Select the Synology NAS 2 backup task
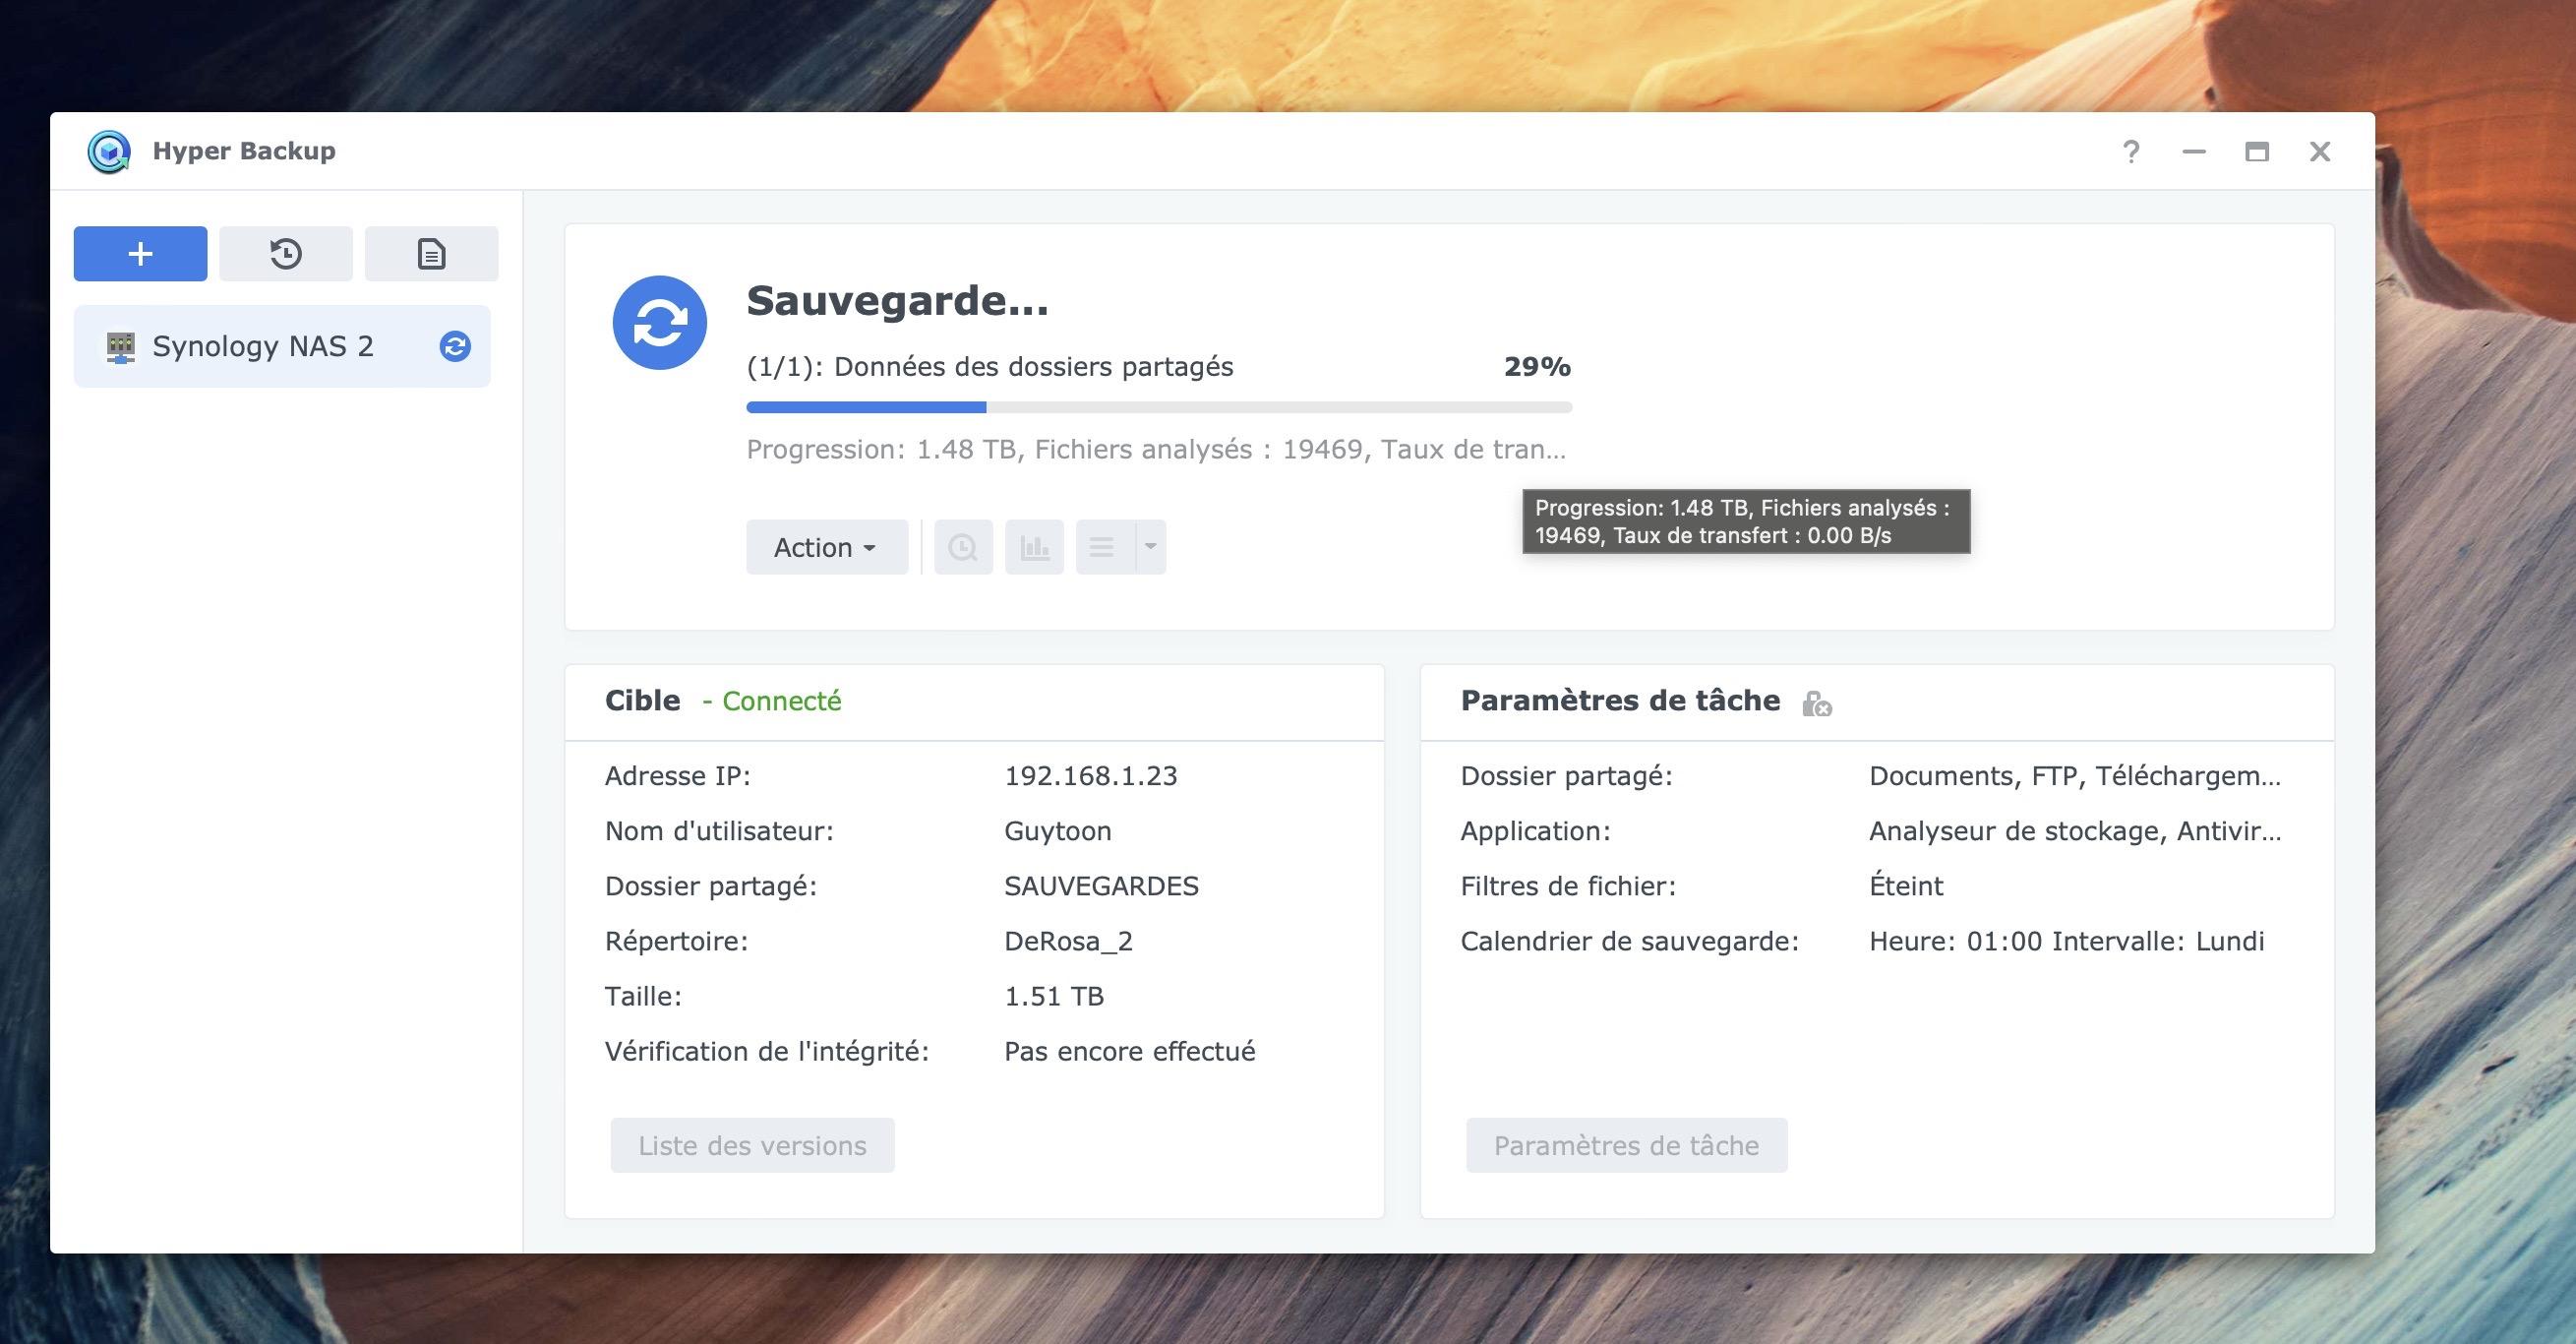The height and width of the screenshot is (1344, 2576). point(262,346)
